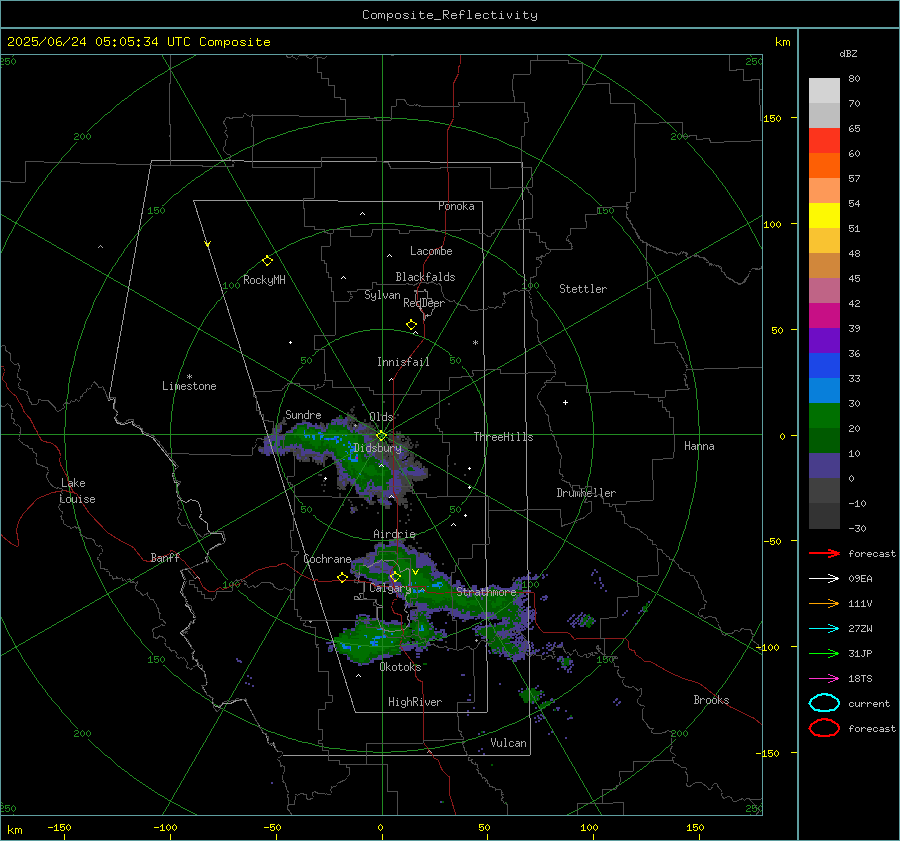Click the cyan current ellipse legend icon

pos(824,703)
